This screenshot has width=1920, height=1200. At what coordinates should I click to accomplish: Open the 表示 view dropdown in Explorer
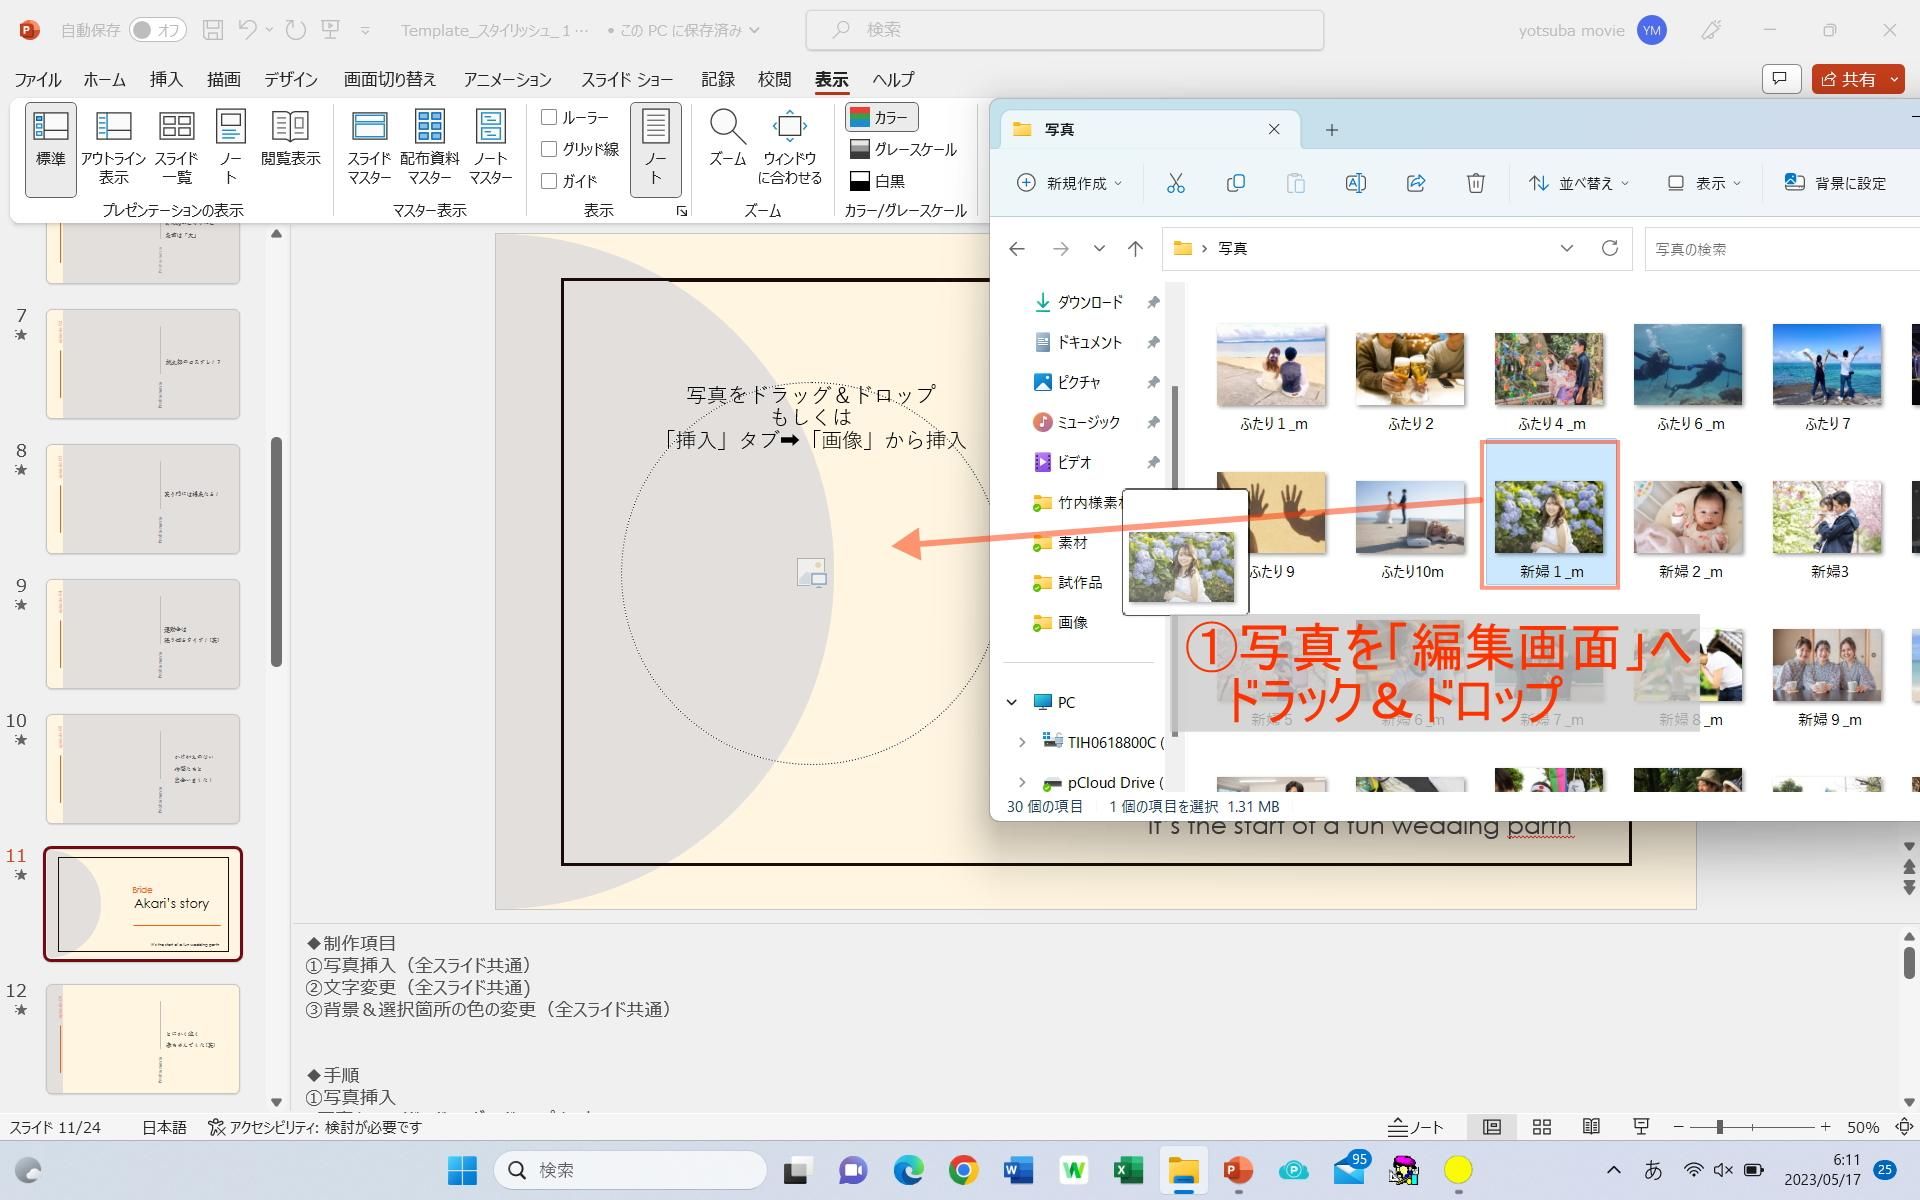click(x=1705, y=183)
